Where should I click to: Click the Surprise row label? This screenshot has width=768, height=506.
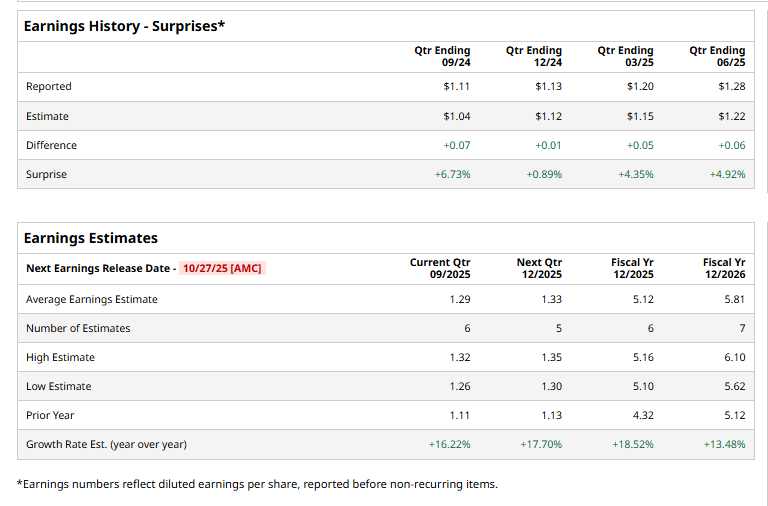pos(46,174)
